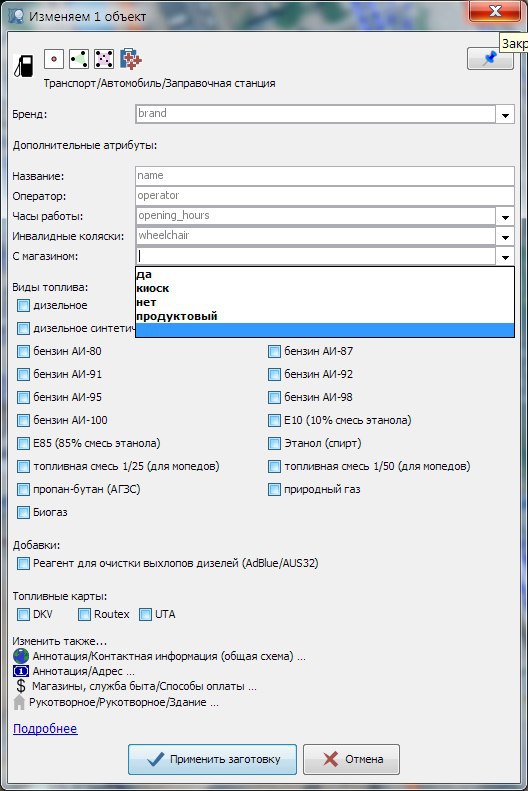Pin the dialog with the pushpin button
The height and width of the screenshot is (791, 528).
point(490,59)
